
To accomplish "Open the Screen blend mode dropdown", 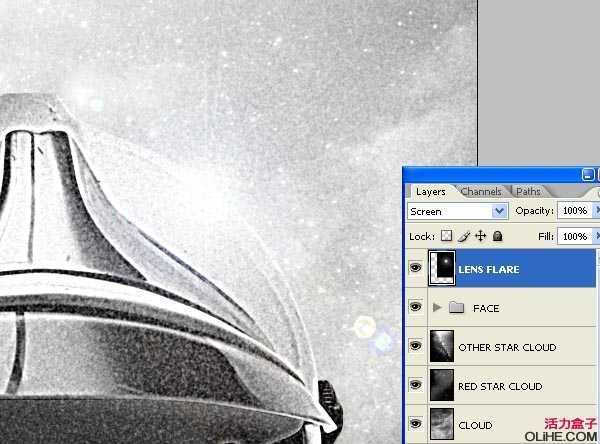I will click(500, 212).
